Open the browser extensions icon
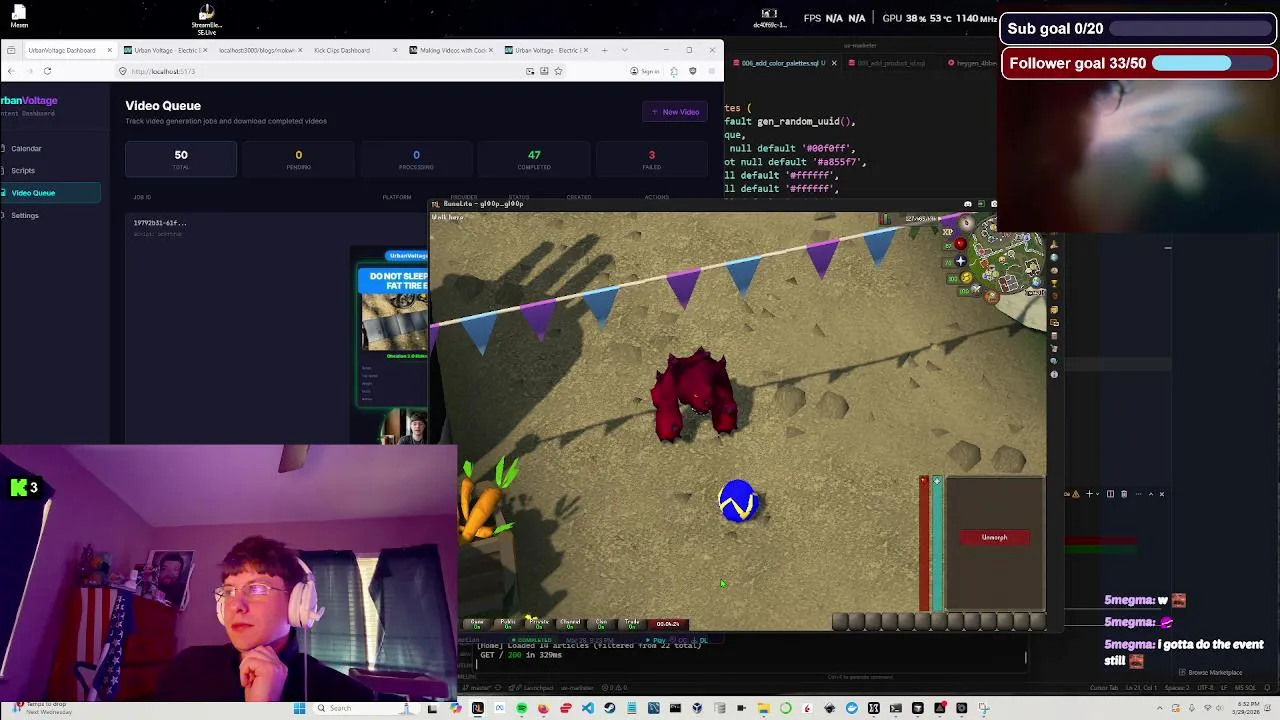This screenshot has width=1280, height=720. coord(674,71)
